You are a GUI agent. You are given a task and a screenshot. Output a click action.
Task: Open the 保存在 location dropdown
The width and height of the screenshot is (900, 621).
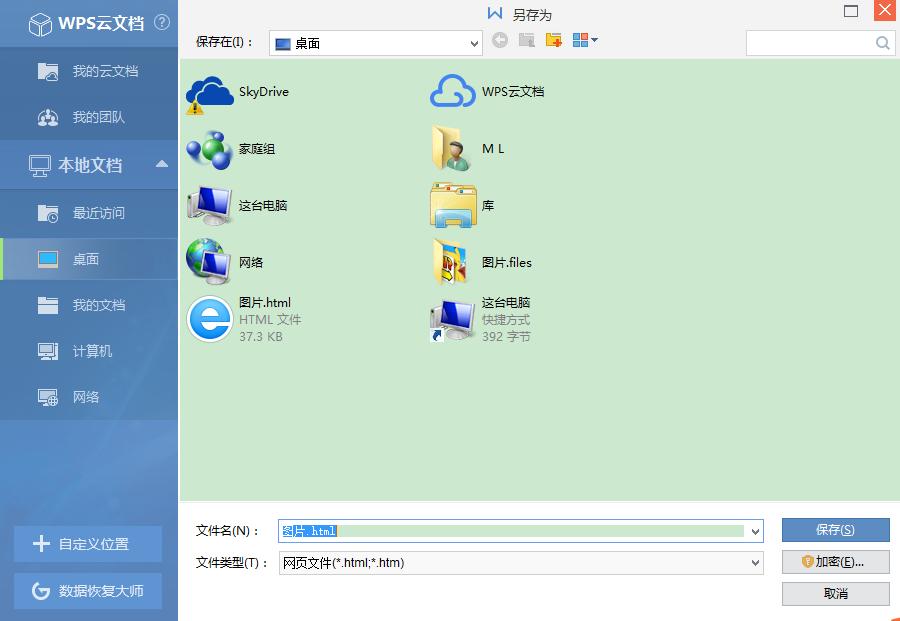point(473,42)
